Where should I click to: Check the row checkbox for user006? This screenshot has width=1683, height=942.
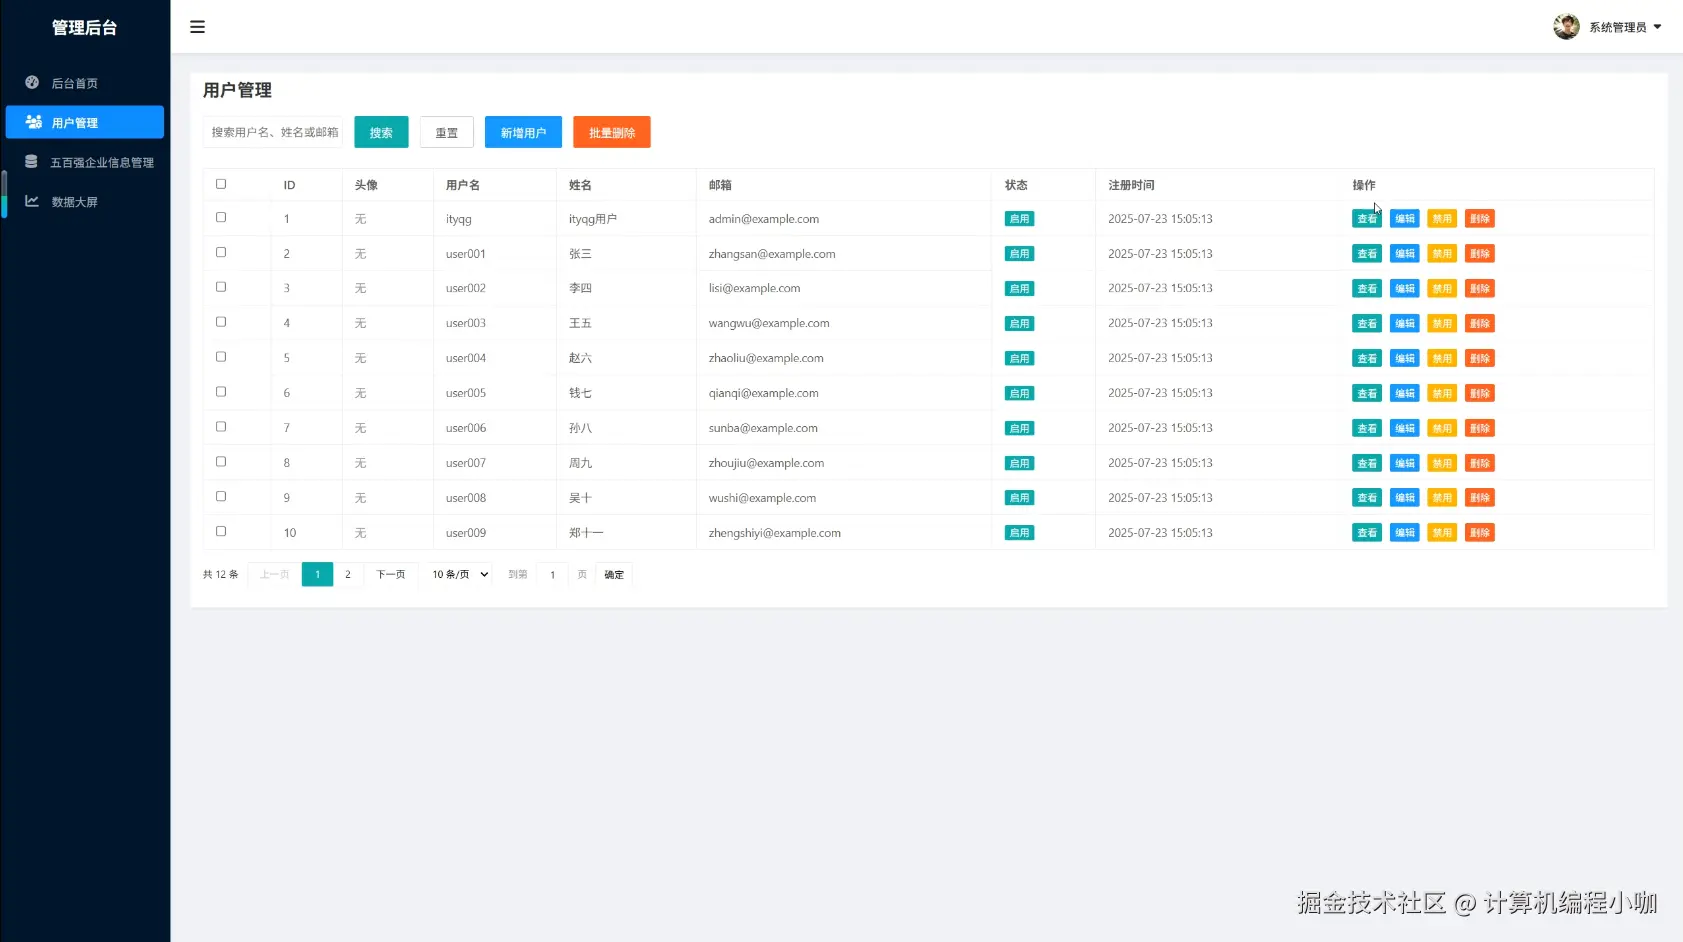(x=221, y=427)
